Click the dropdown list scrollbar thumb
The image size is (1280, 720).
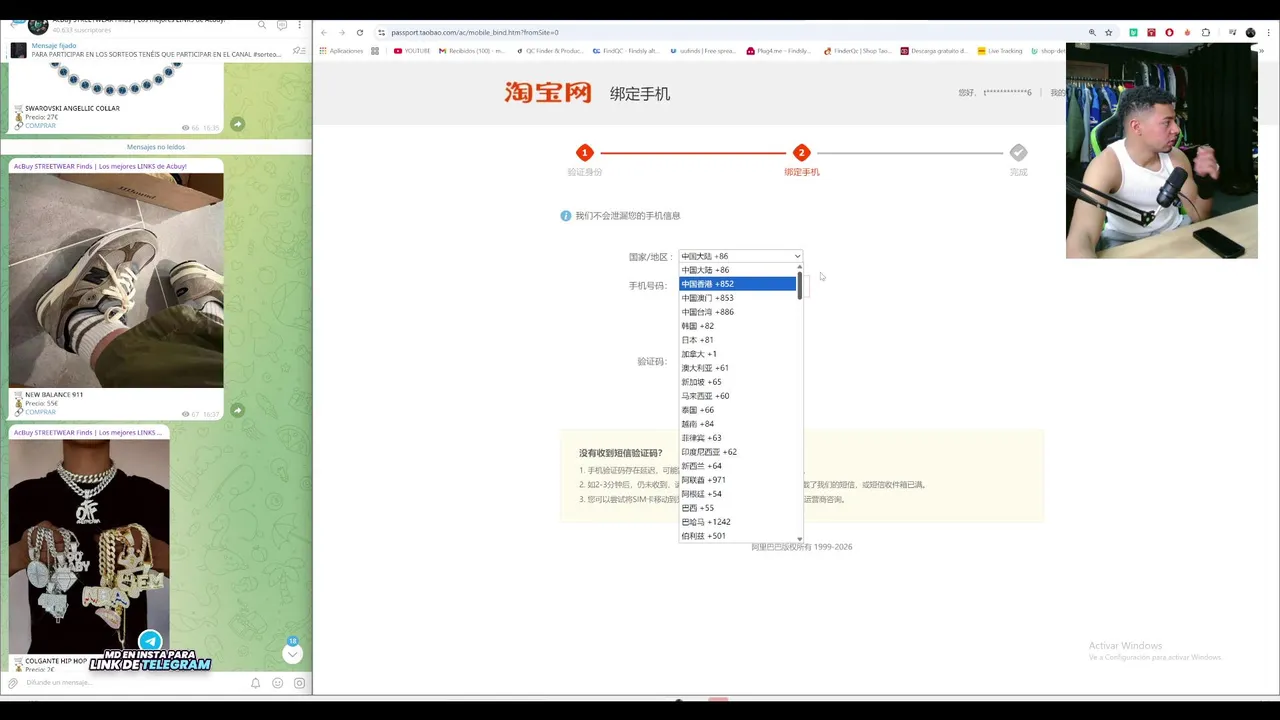coord(799,285)
